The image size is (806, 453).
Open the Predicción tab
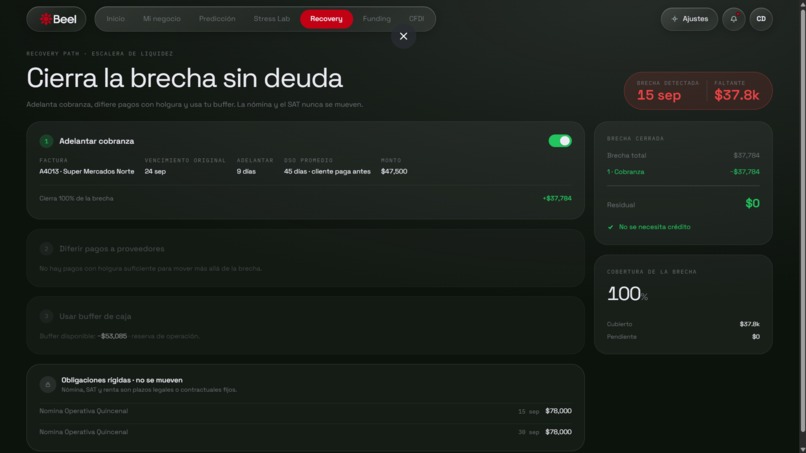217,19
